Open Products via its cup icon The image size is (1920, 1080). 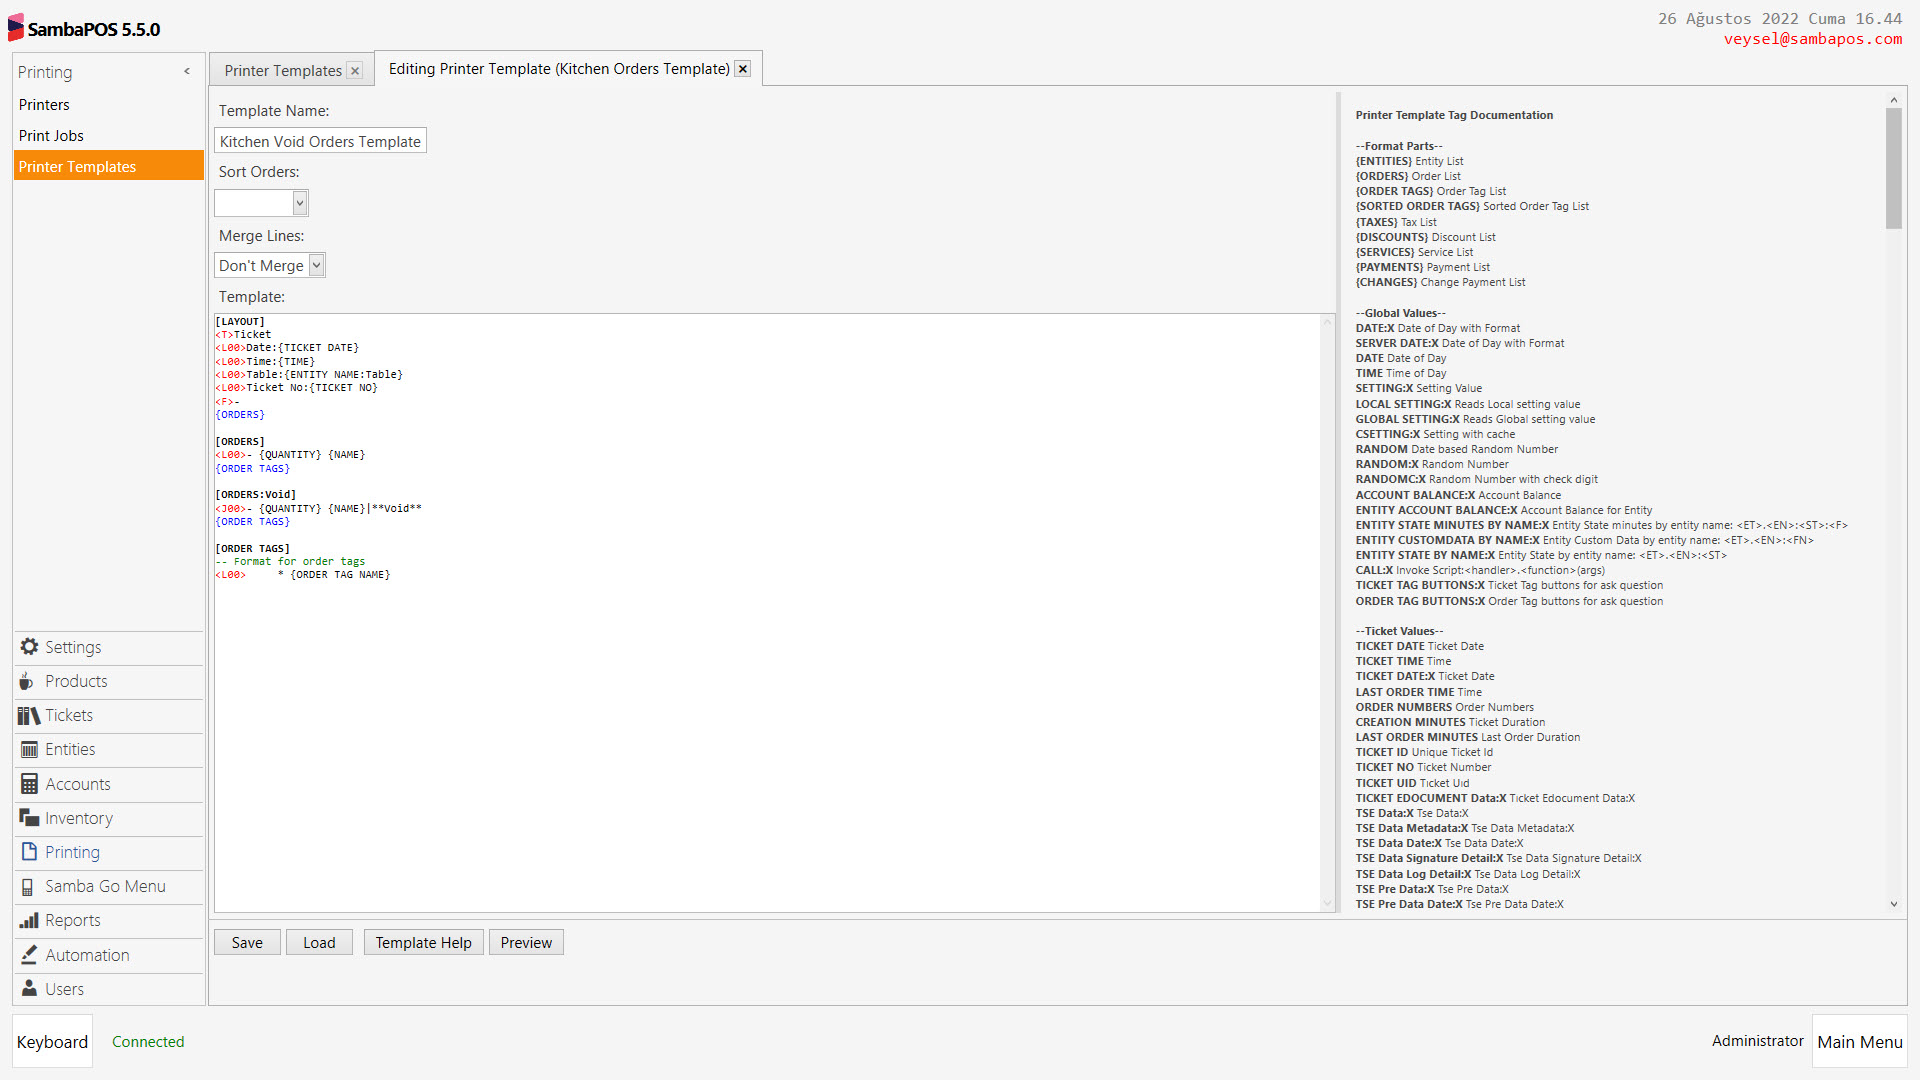pos(27,681)
